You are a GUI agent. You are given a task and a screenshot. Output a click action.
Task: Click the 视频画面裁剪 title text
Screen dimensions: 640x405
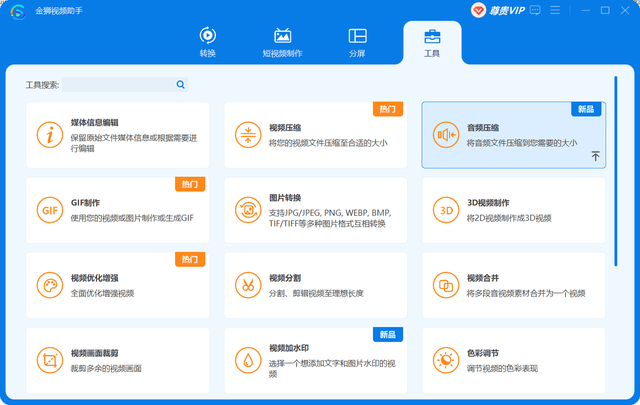(94, 353)
